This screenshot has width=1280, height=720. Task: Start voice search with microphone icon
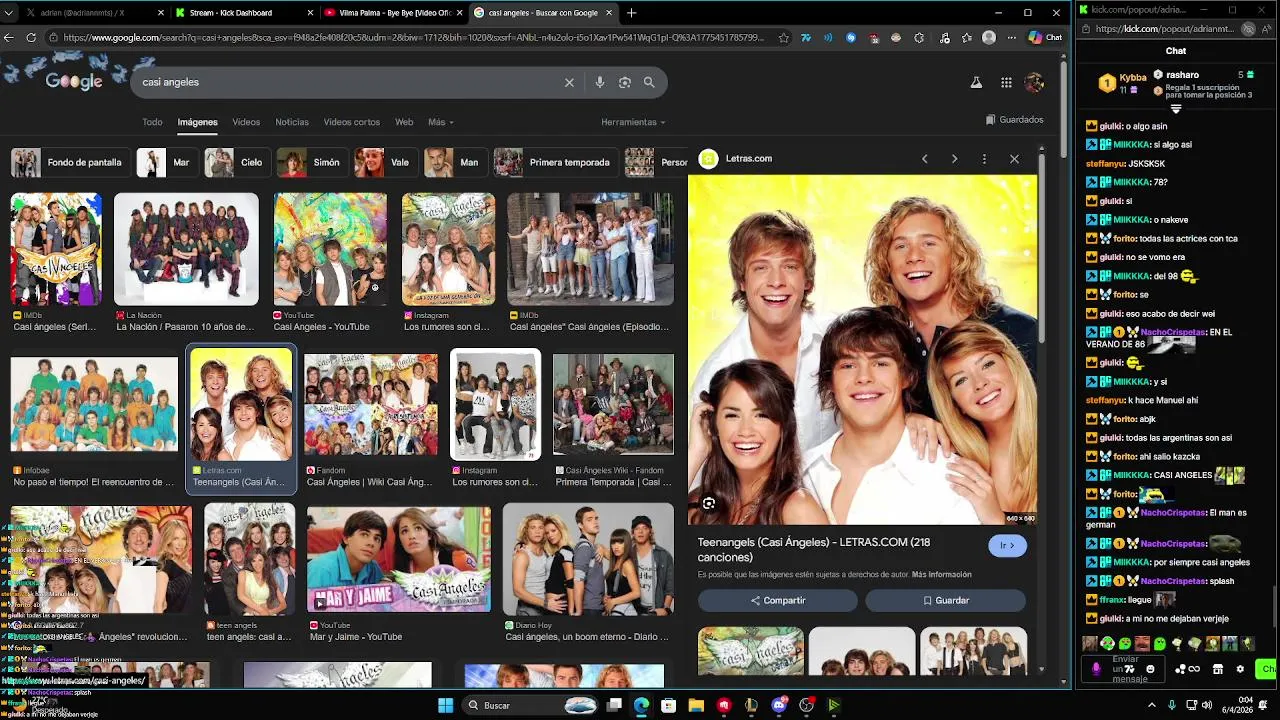600,82
